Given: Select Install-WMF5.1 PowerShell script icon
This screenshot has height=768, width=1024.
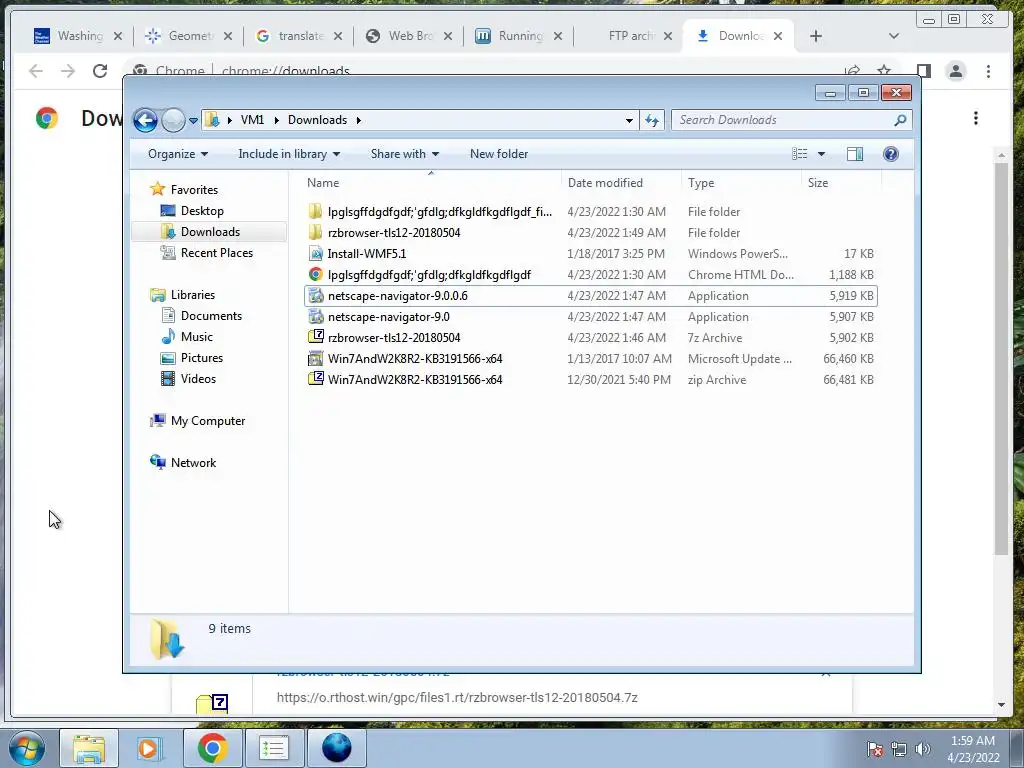Looking at the screenshot, I should pyautogui.click(x=315, y=253).
